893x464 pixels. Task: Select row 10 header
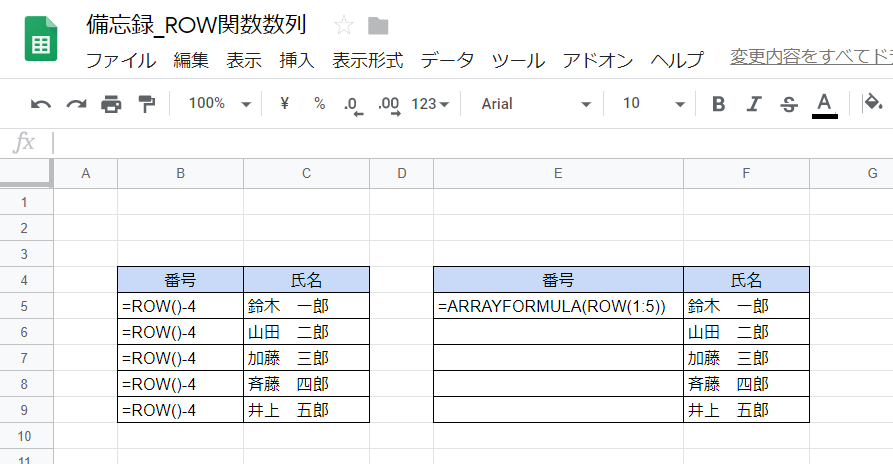click(26, 436)
